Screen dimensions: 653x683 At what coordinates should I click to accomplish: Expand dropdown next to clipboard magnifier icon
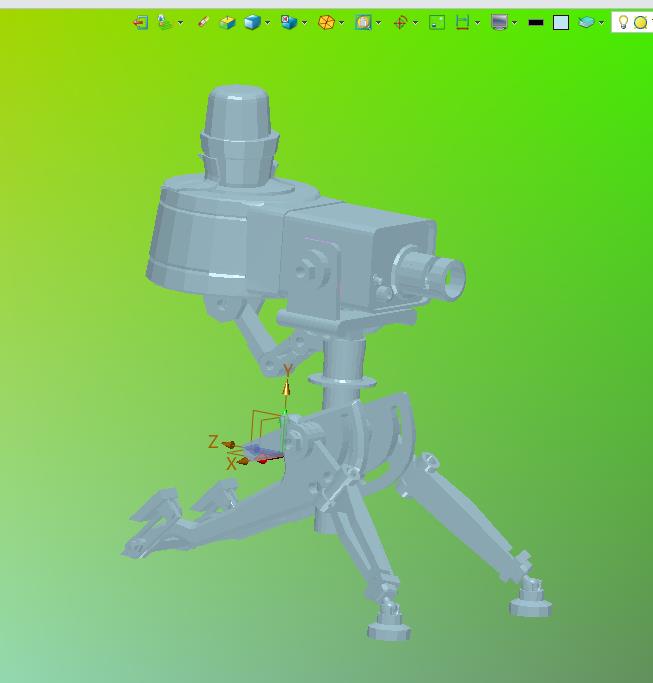tap(379, 22)
